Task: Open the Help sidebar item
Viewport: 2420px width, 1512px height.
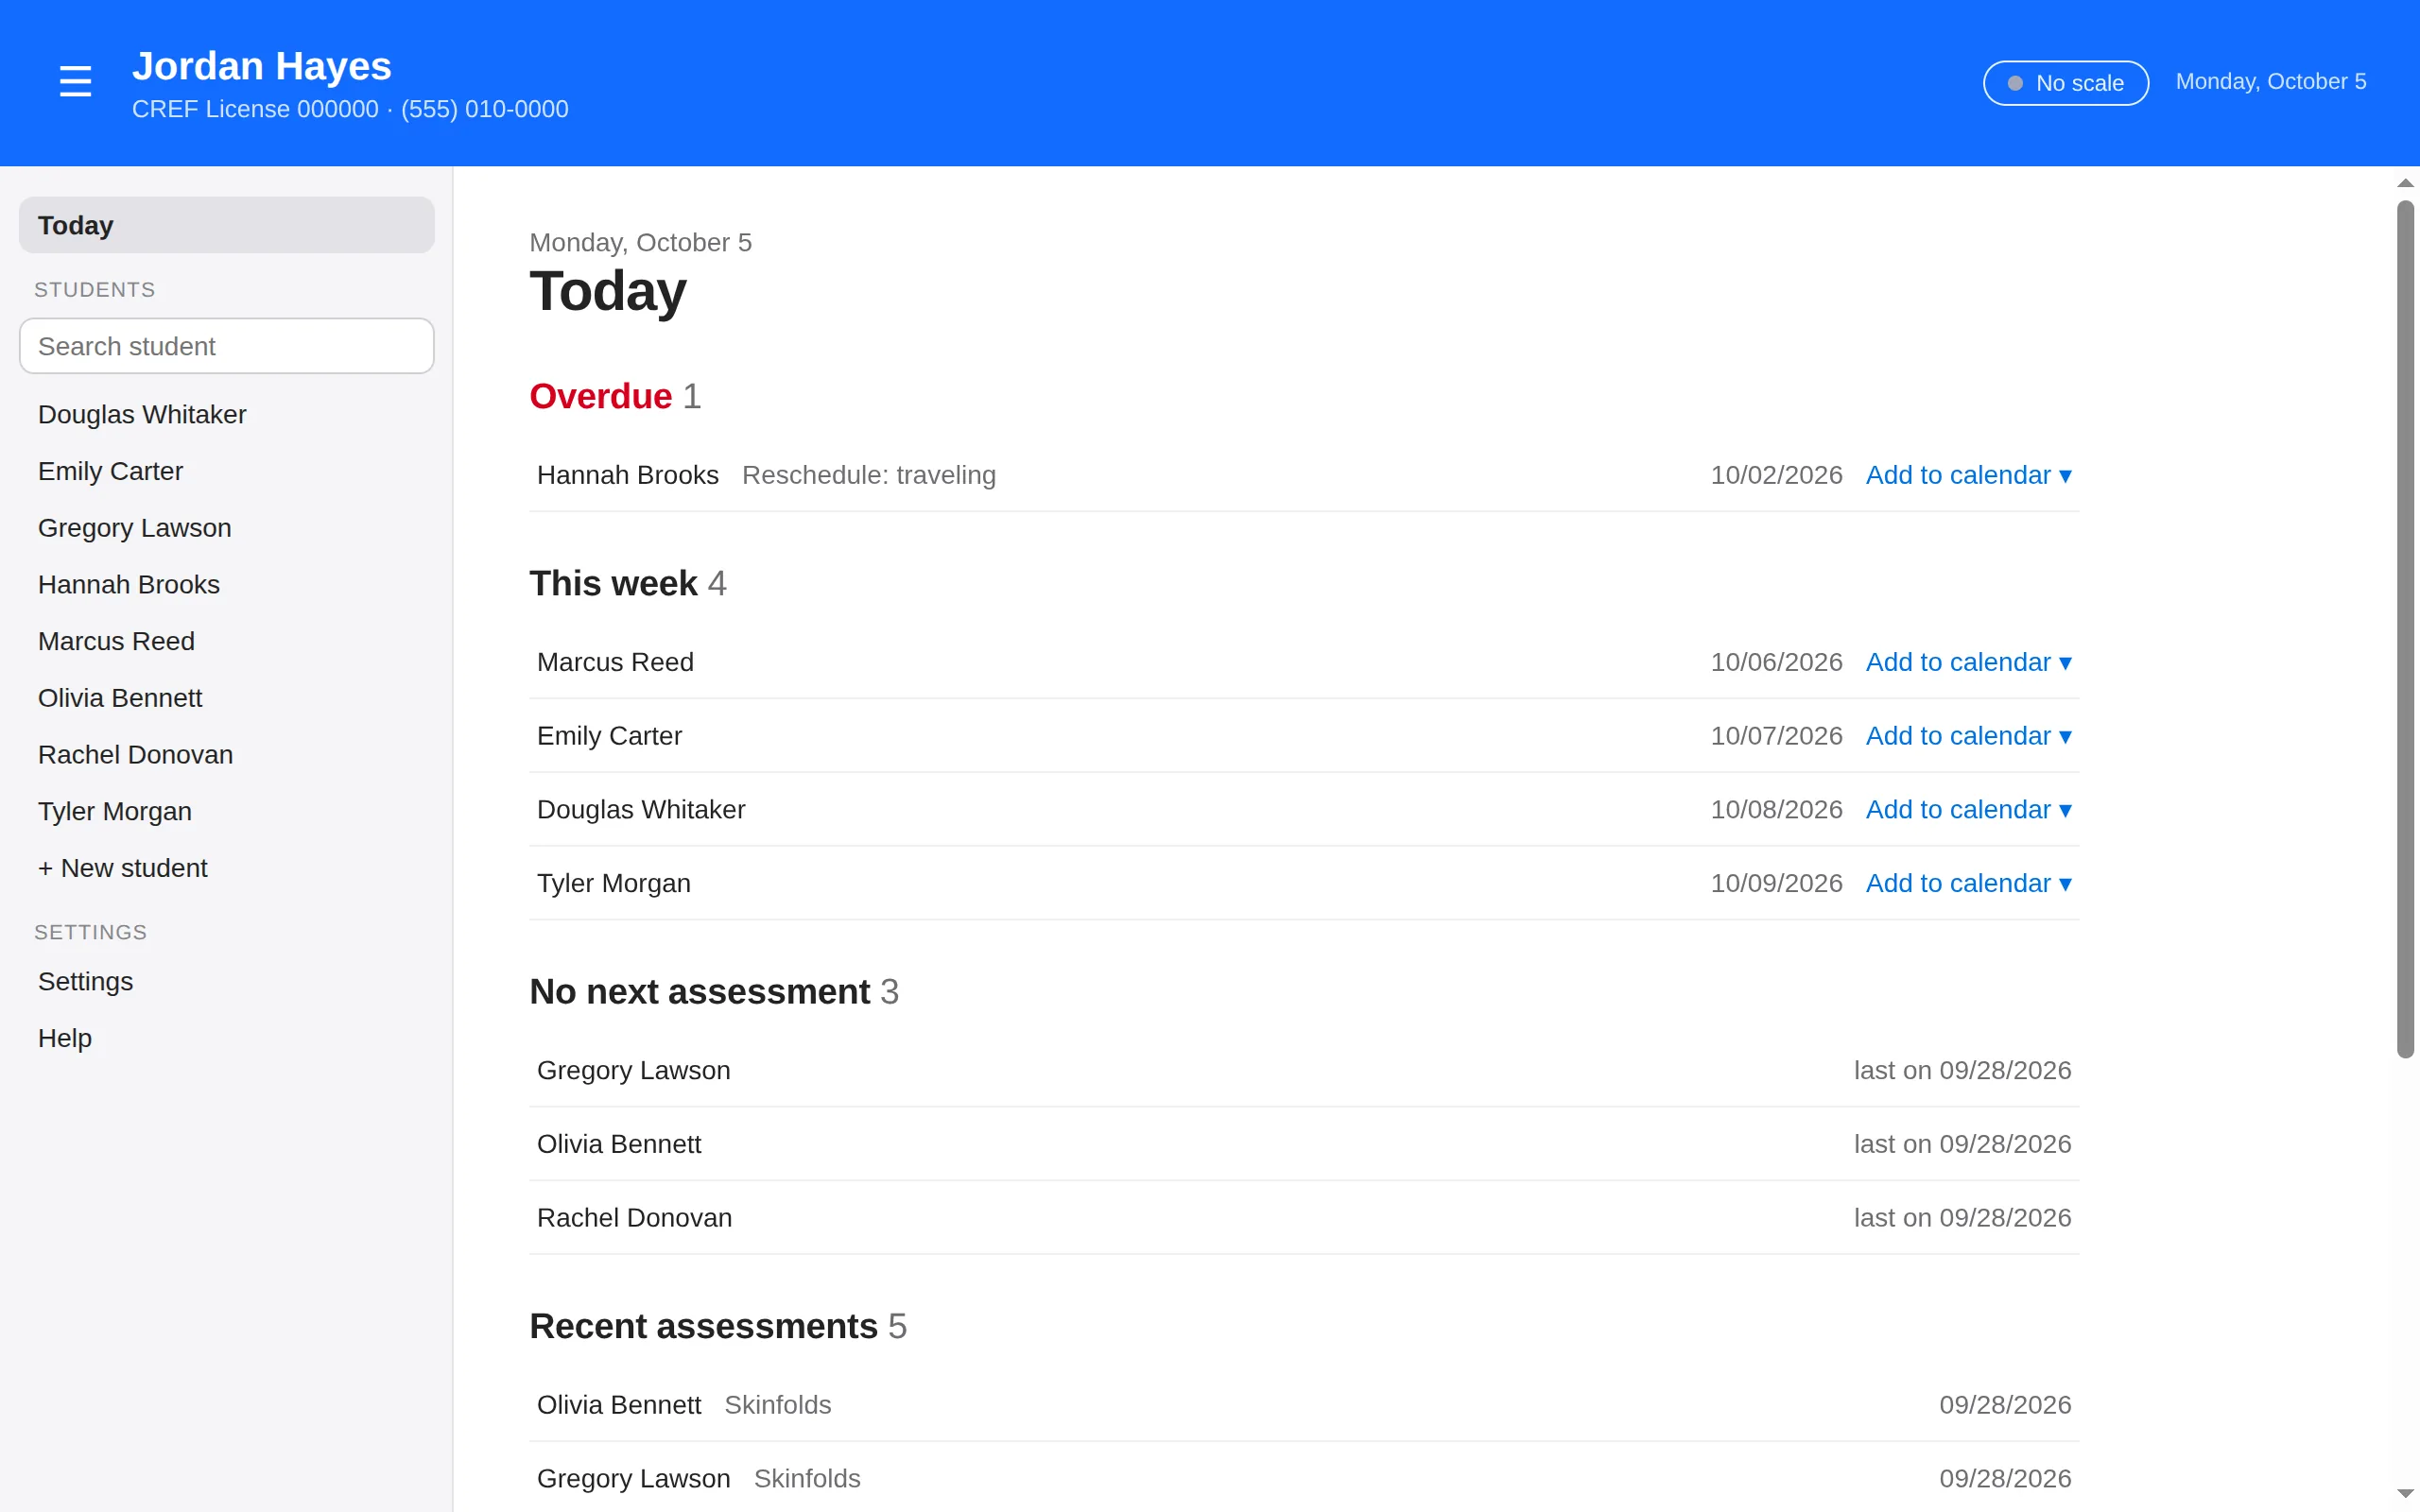Action: coord(227,1038)
